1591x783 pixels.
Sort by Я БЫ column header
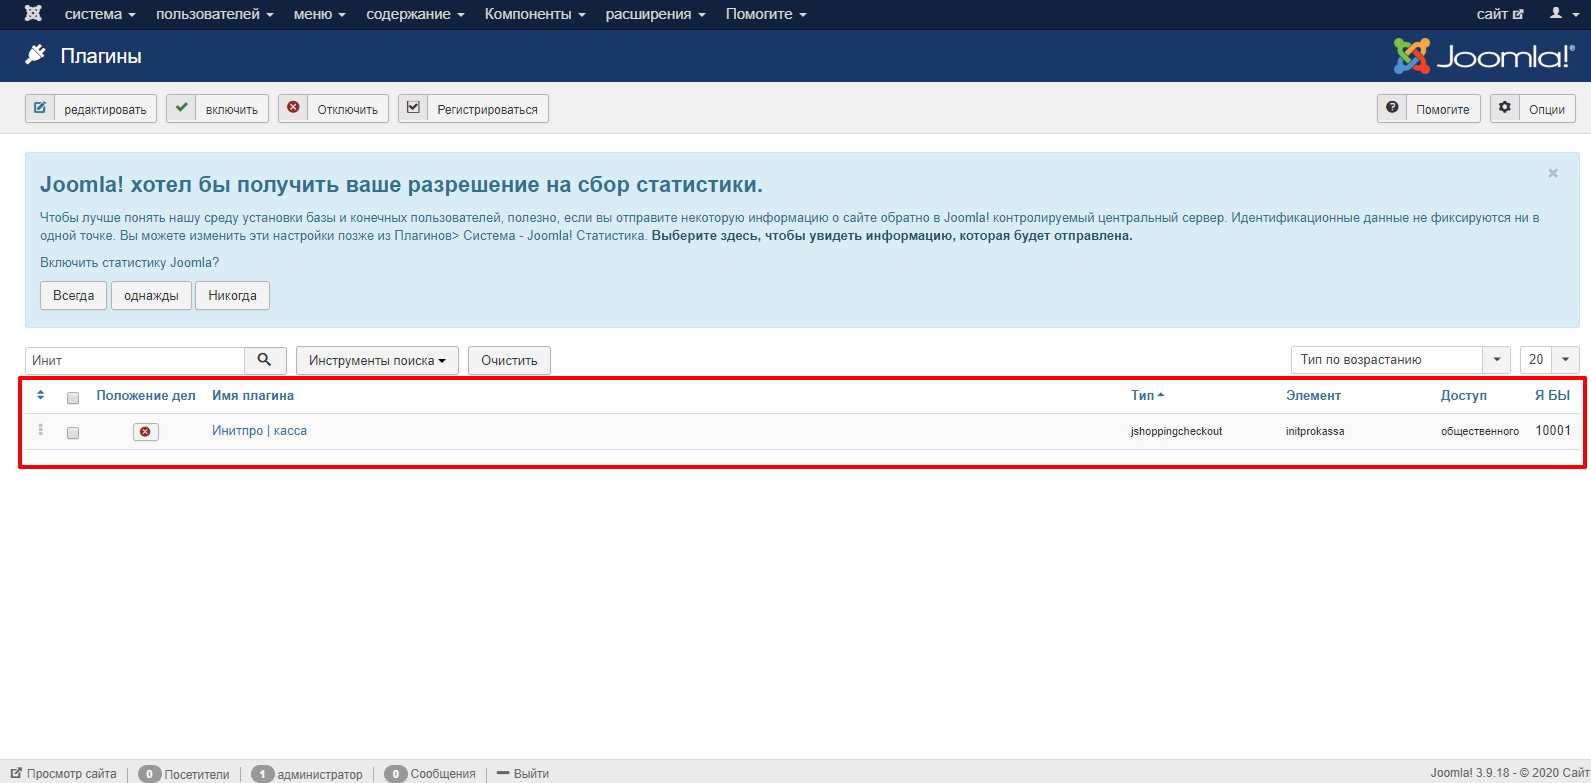[x=1552, y=396]
